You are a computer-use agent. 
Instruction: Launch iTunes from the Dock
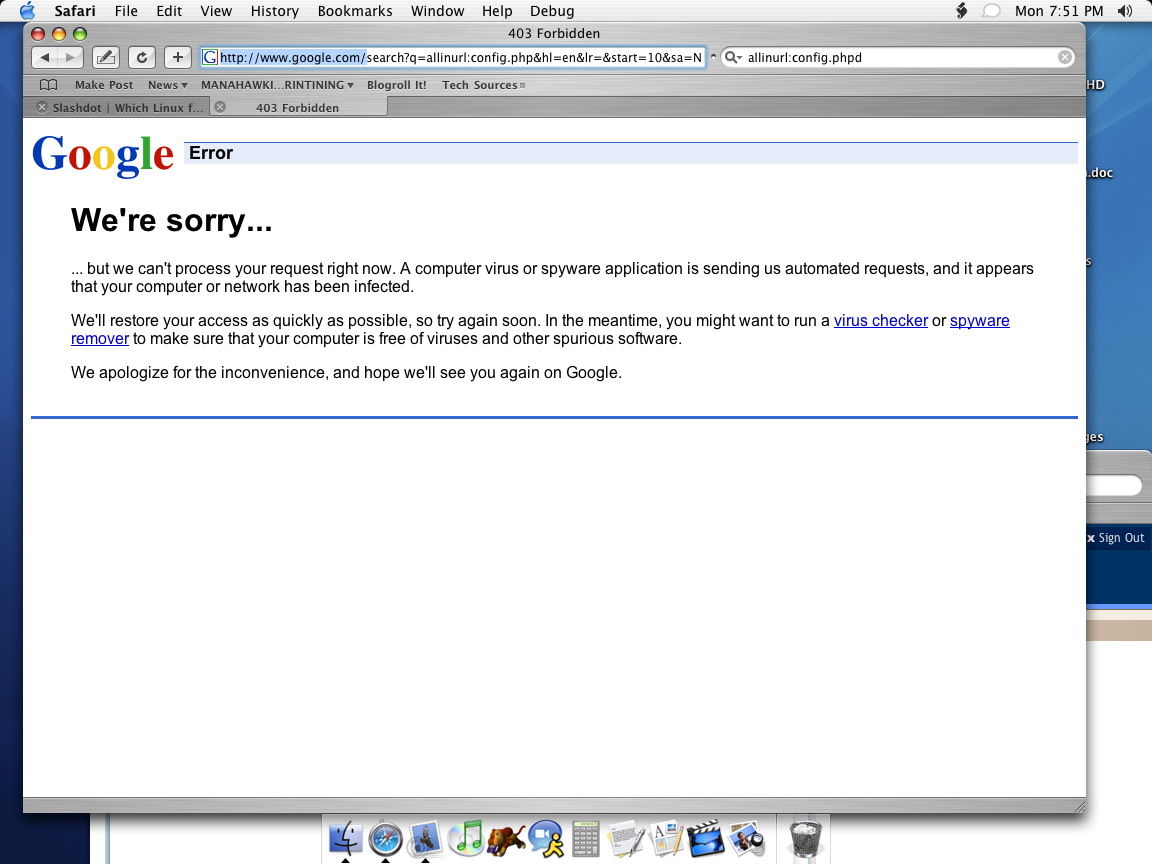[465, 838]
